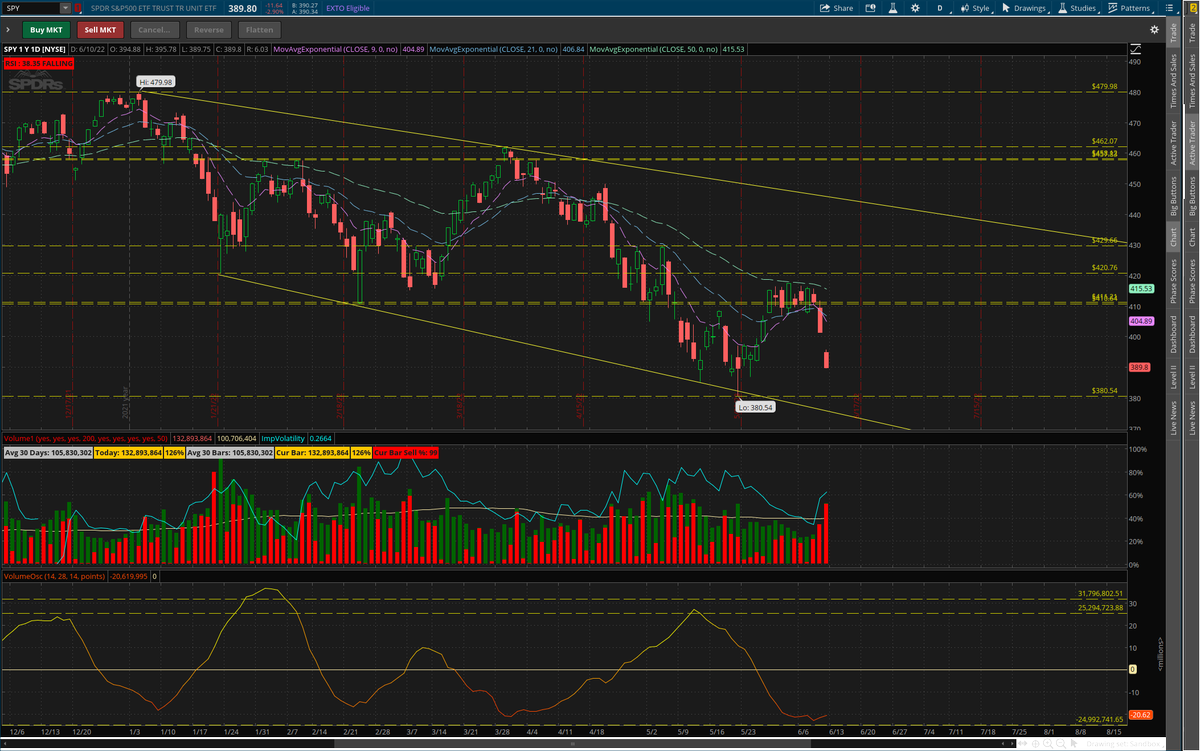Click the red -20.62 oscillator value tag
Image resolution: width=1200 pixels, height=751 pixels.
[1141, 715]
